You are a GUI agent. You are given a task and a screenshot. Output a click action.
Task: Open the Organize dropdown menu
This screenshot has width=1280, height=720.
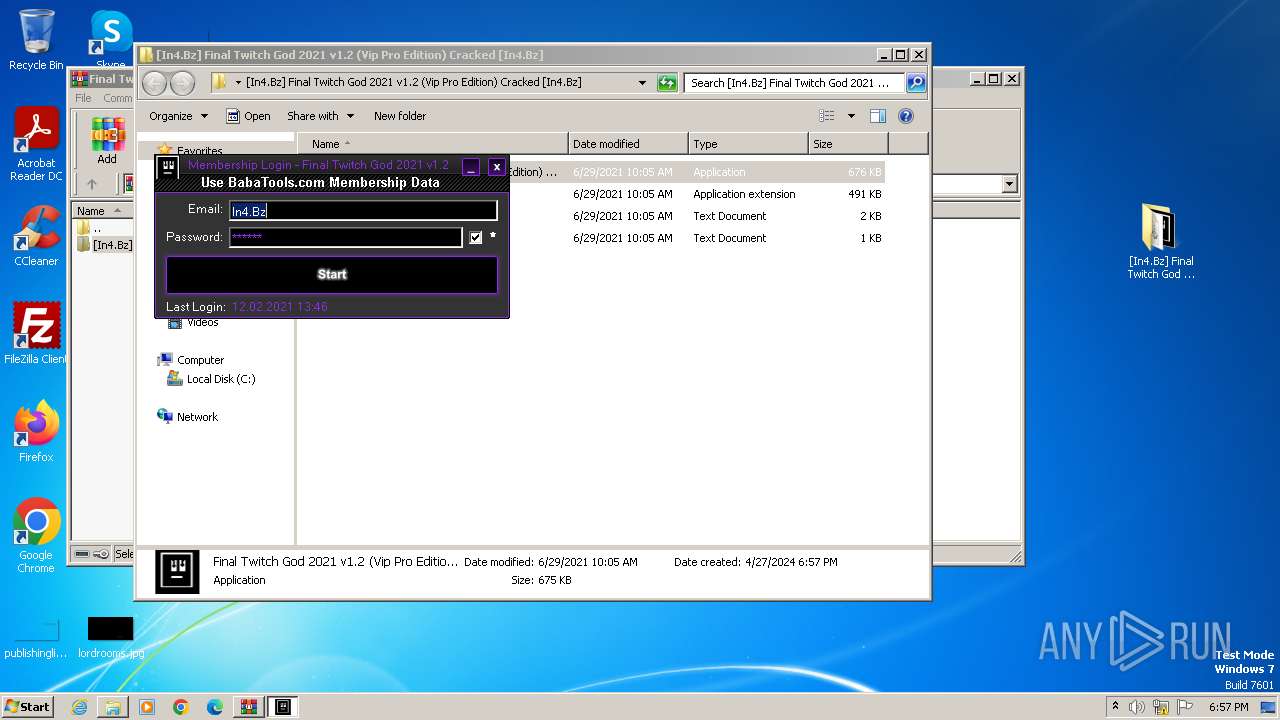pos(178,116)
